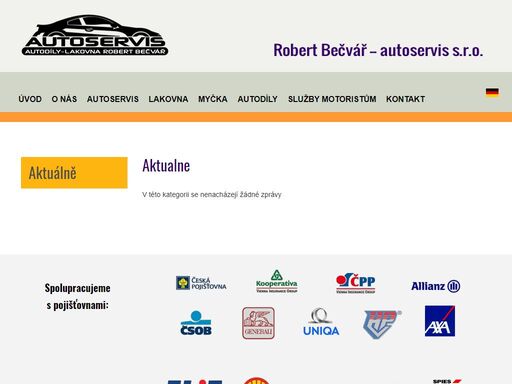Viewport: 512px width, 384px height.
Task: Select the AXA logo
Action: click(x=440, y=321)
